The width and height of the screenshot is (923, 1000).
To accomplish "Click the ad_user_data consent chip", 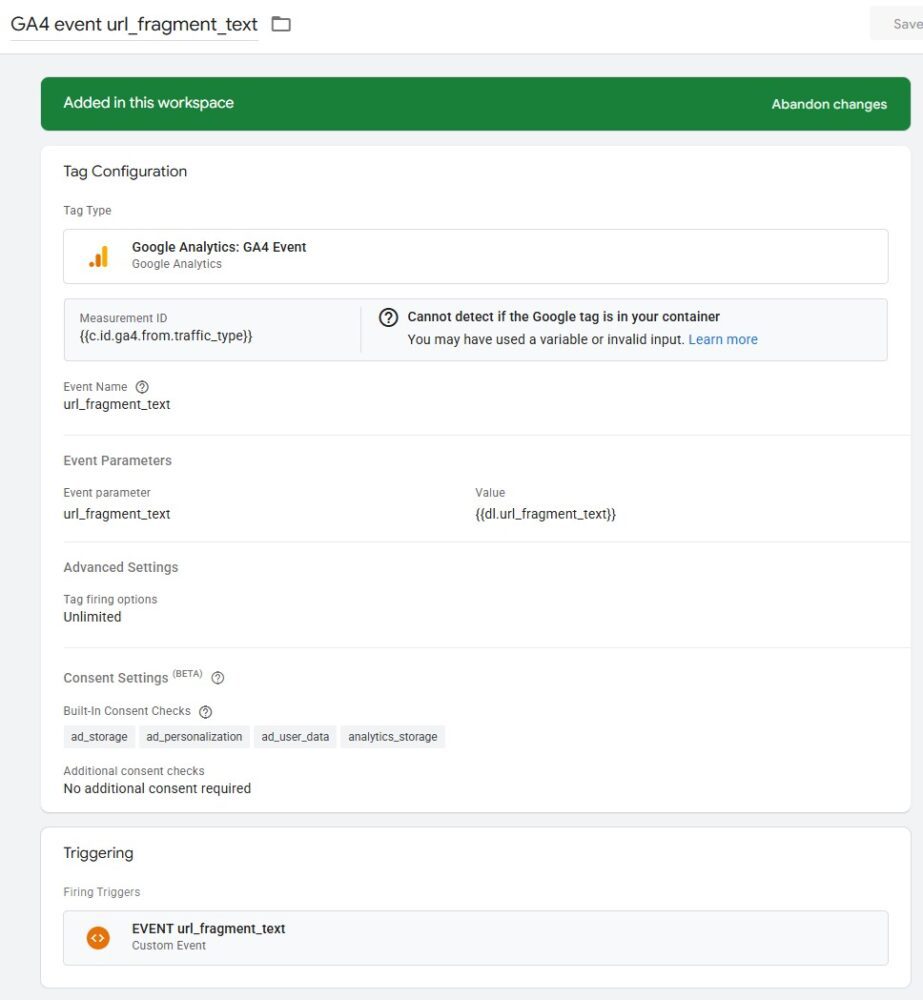I will click(295, 737).
